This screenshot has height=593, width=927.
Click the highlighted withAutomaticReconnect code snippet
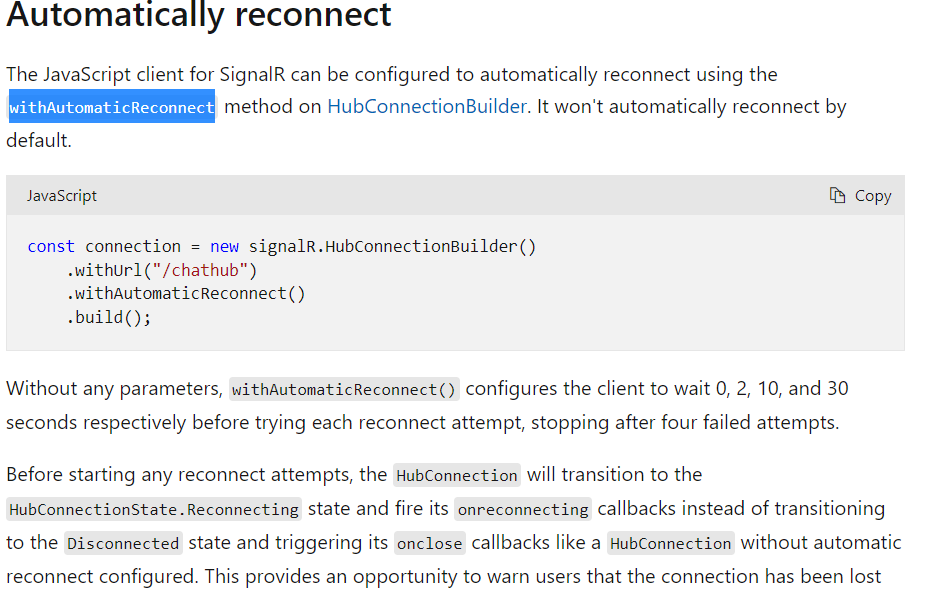coord(111,106)
